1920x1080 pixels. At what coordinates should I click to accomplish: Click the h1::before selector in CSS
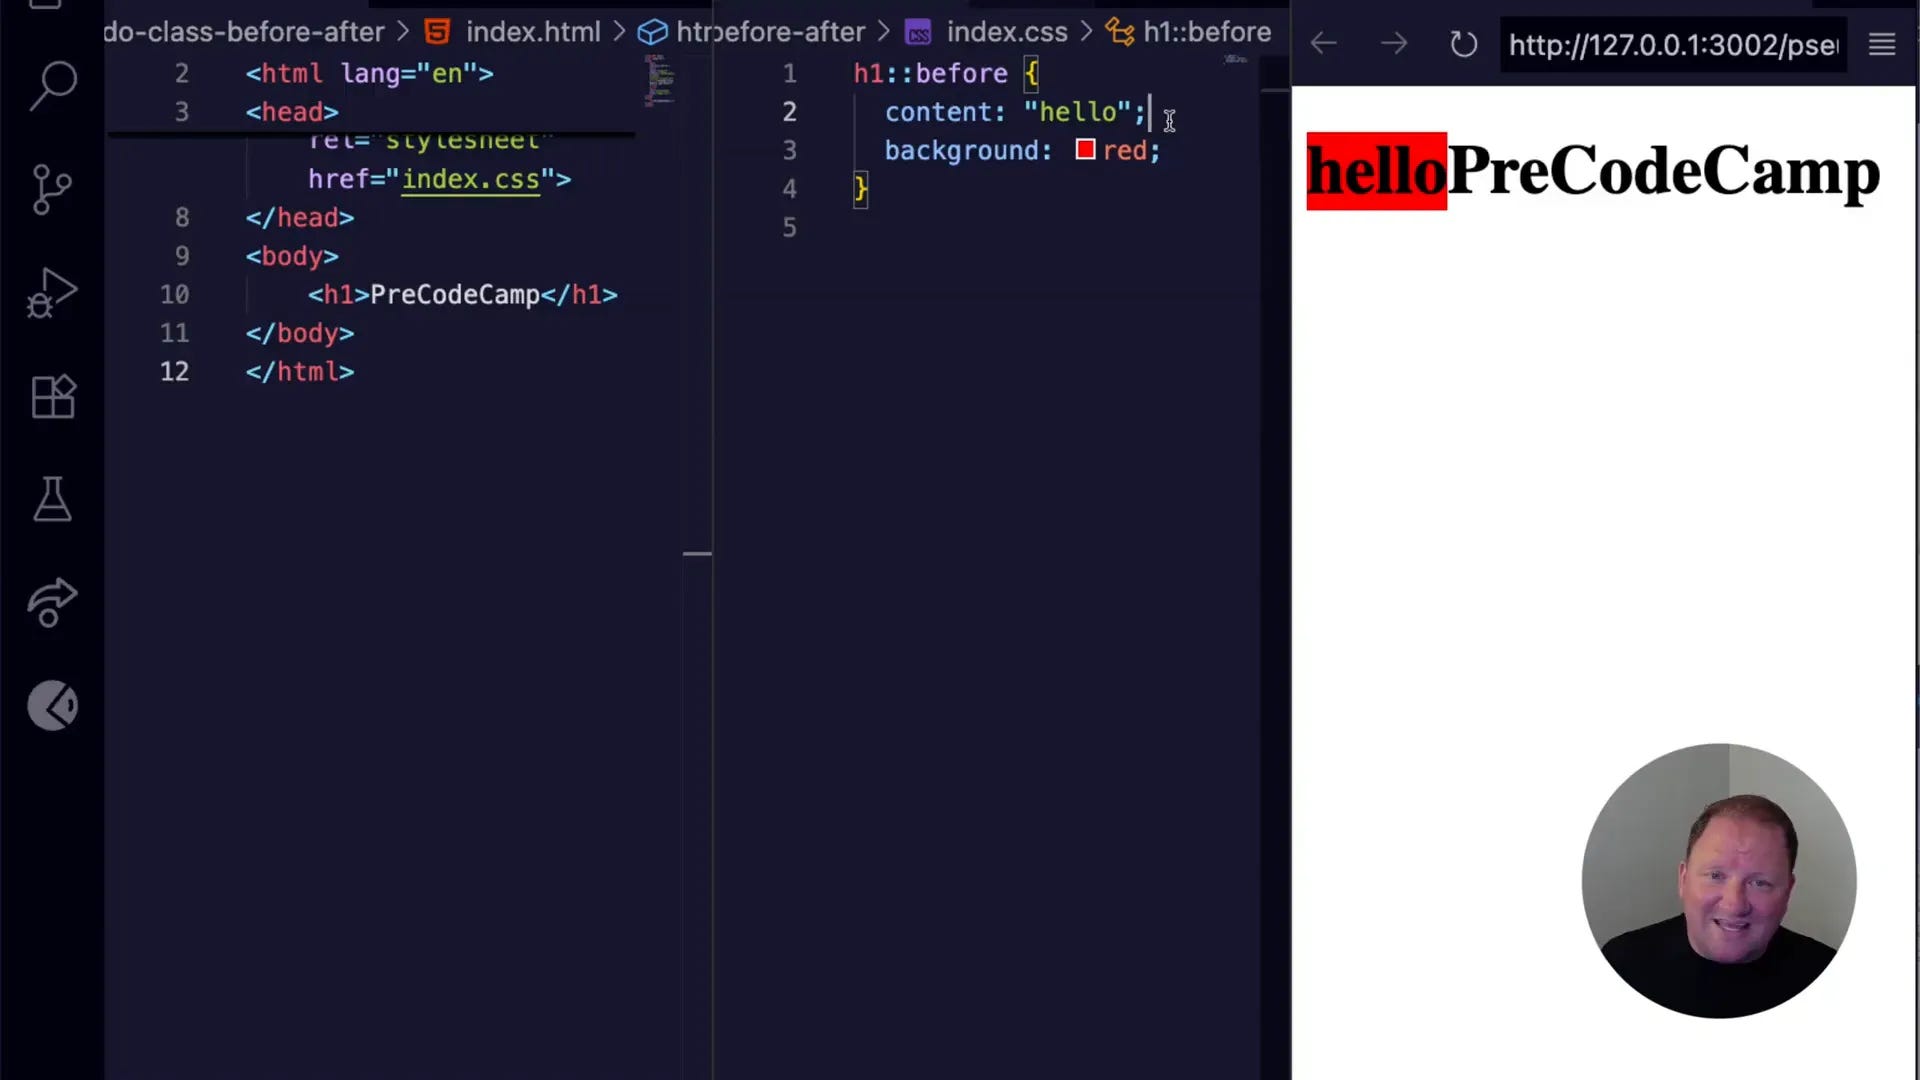930,74
